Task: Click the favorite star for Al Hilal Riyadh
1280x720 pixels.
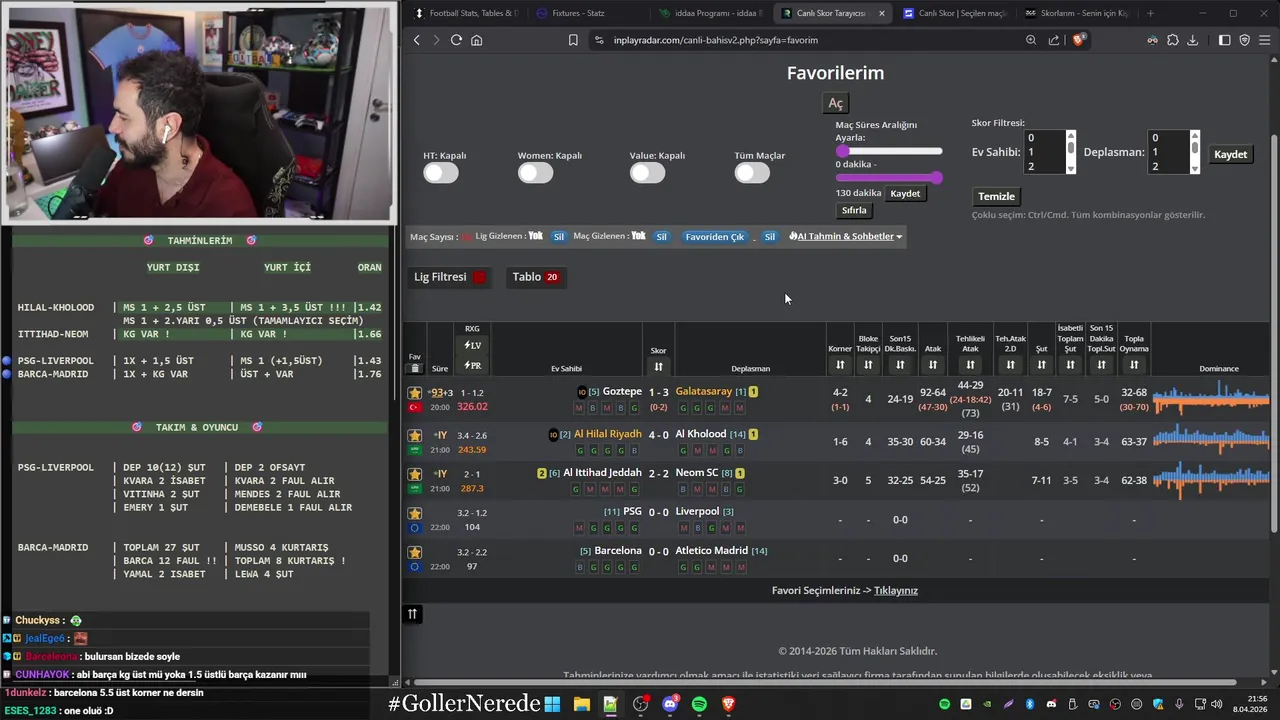Action: tap(415, 435)
